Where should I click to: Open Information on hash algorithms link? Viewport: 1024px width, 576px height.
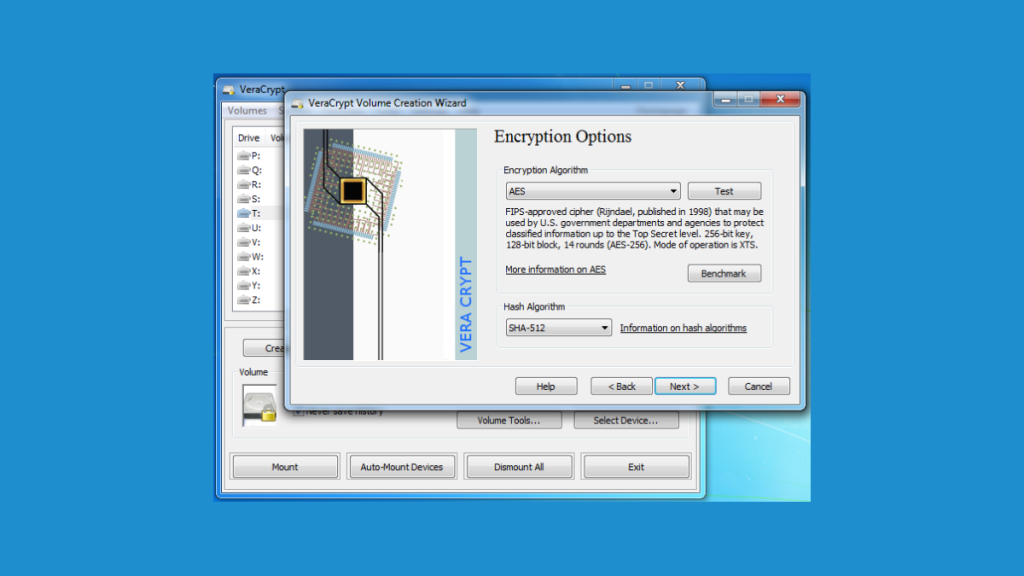[682, 328]
